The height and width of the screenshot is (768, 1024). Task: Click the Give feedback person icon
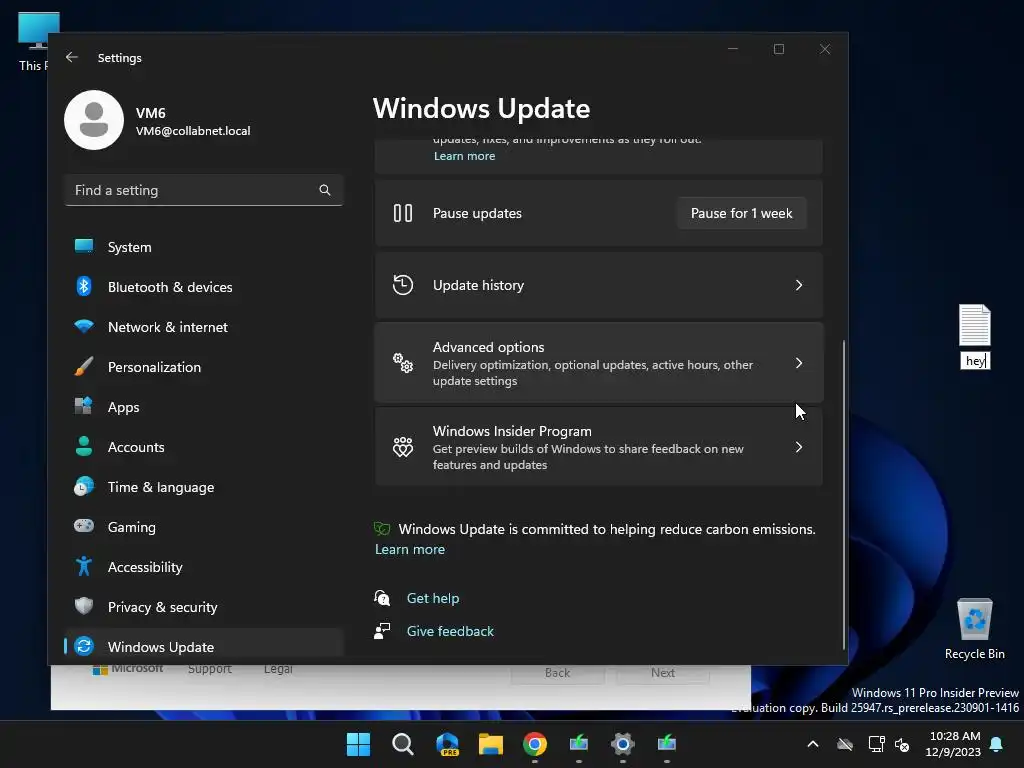pyautogui.click(x=382, y=630)
